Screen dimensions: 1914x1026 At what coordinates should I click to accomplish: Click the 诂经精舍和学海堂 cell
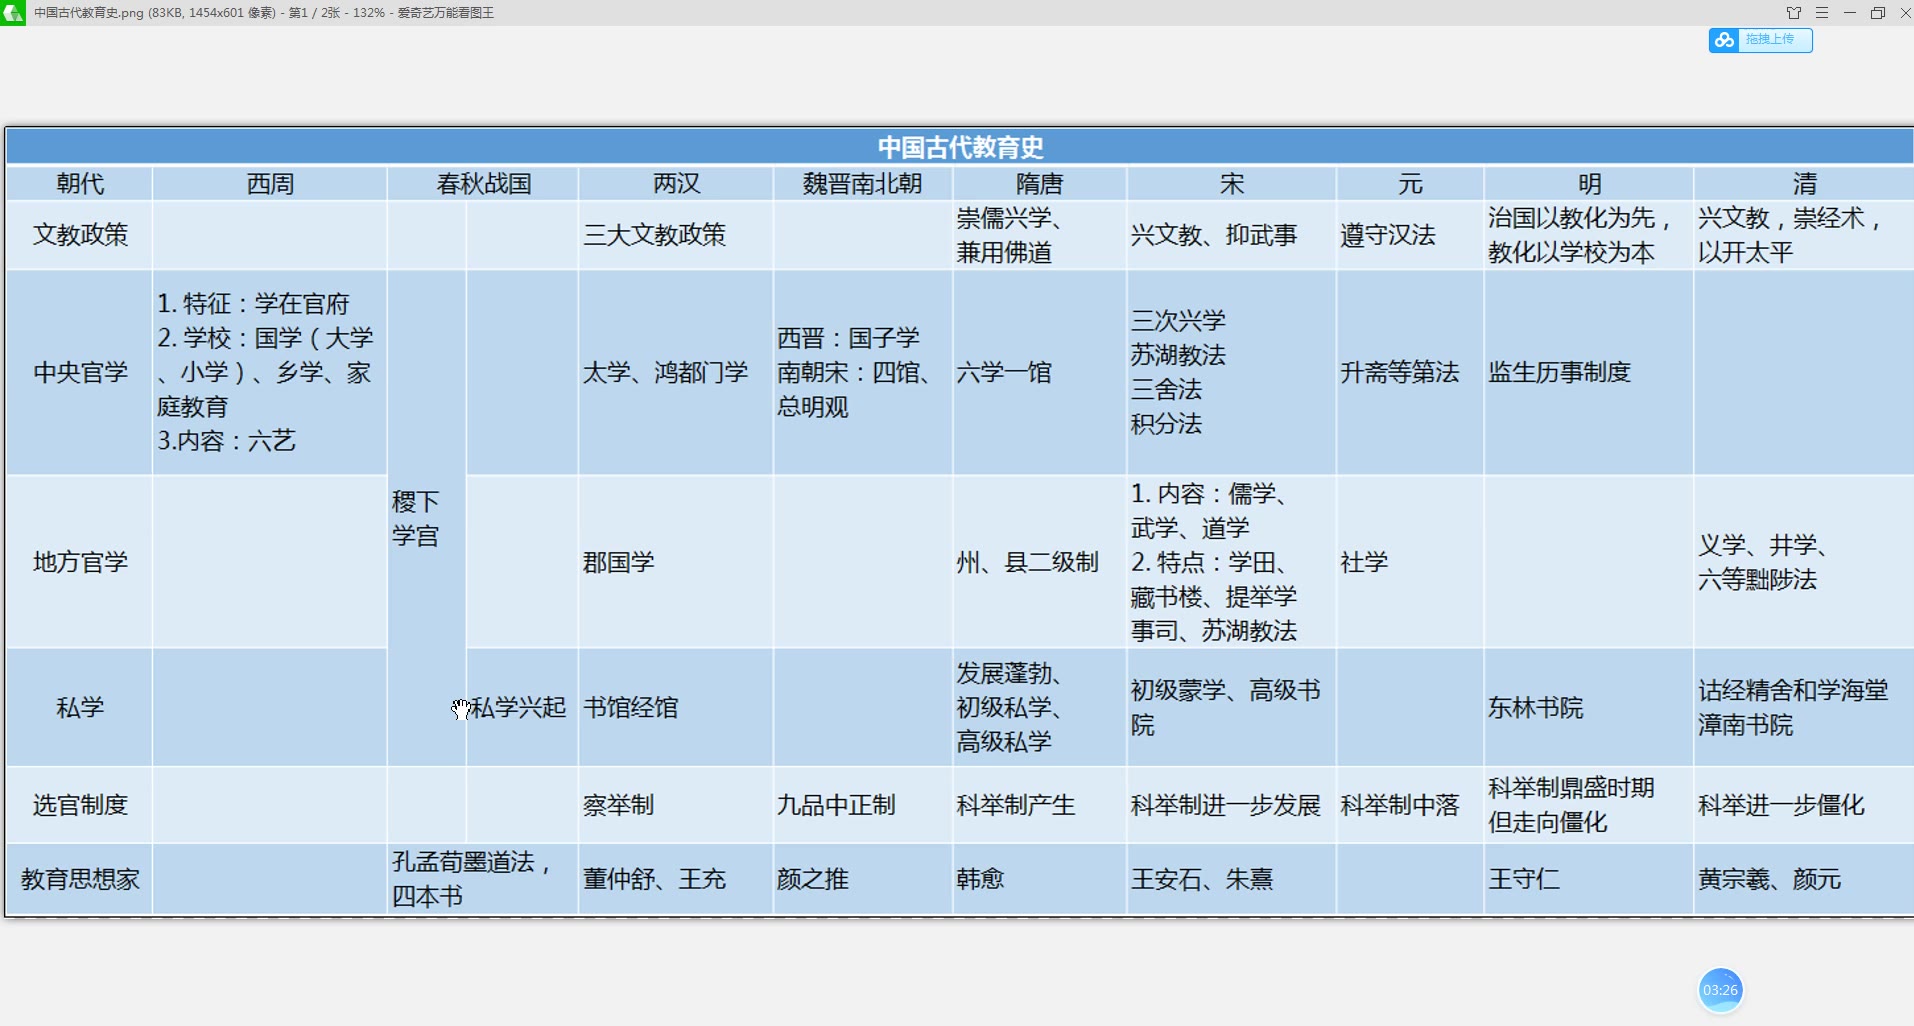[1804, 707]
